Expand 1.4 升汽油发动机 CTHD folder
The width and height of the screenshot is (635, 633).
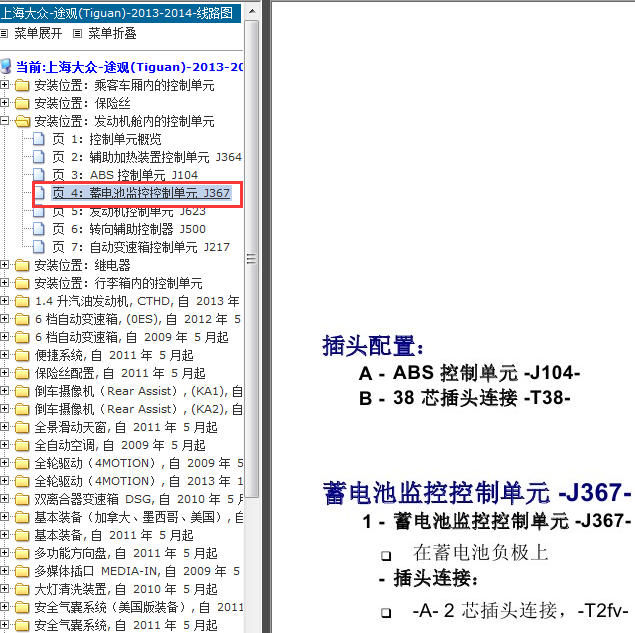[x=4, y=301]
